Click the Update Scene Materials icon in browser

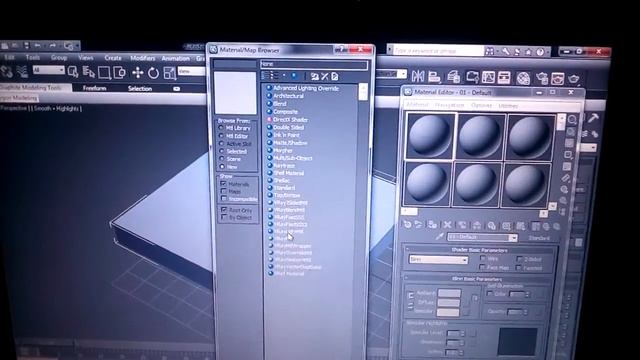pyautogui.click(x=314, y=76)
